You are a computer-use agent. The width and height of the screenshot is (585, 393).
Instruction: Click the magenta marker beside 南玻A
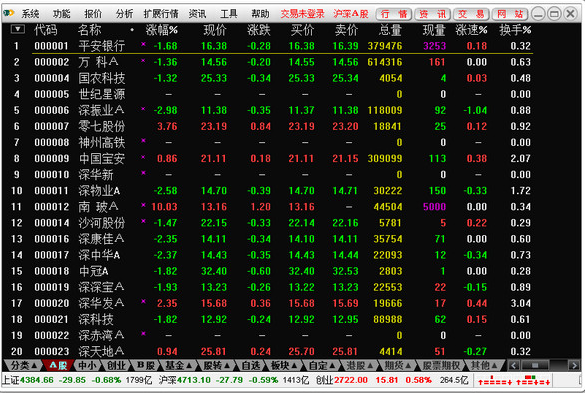(x=143, y=205)
